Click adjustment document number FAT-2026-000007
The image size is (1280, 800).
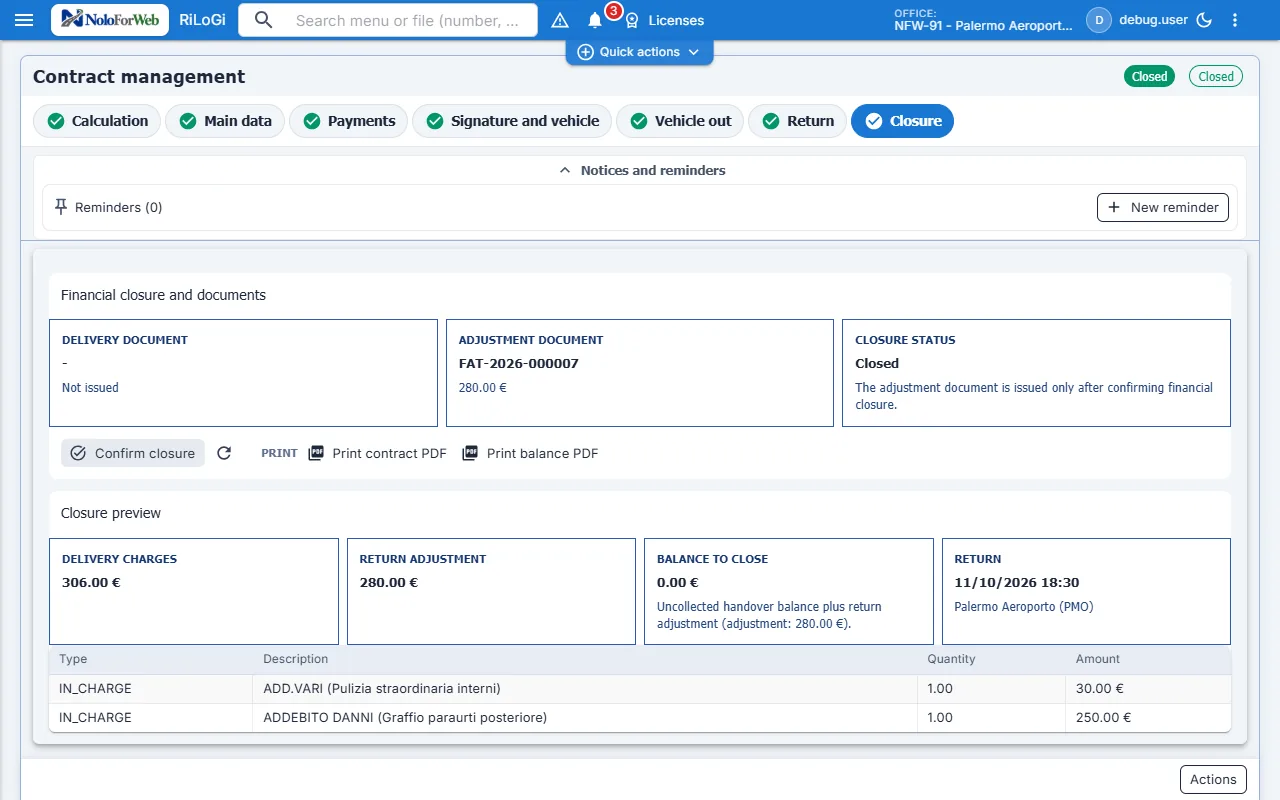[519, 364]
